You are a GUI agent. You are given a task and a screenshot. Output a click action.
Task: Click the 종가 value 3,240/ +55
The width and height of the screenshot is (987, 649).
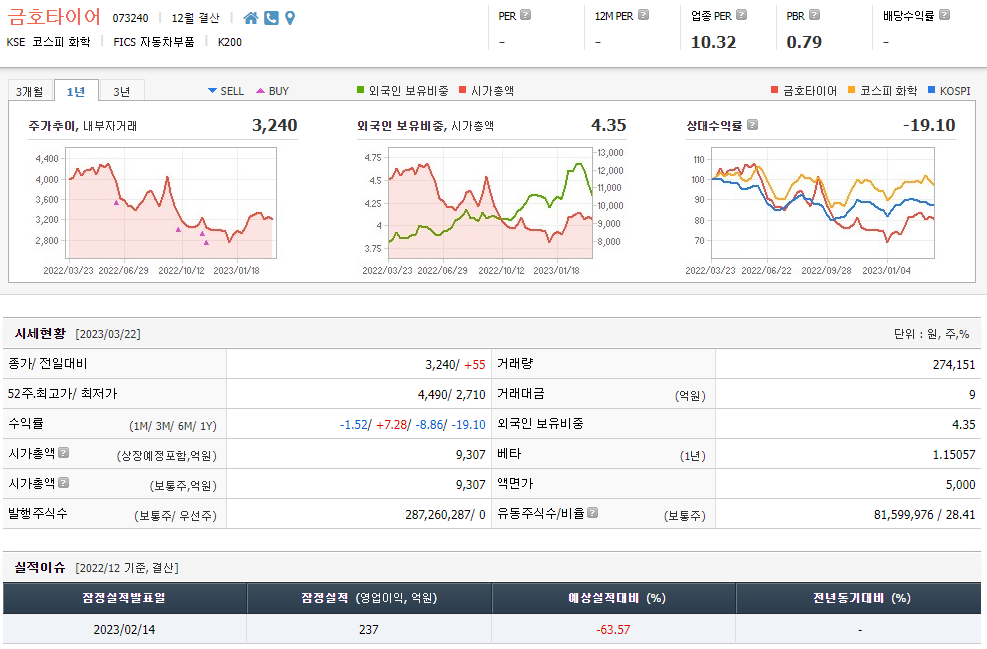coord(455,364)
